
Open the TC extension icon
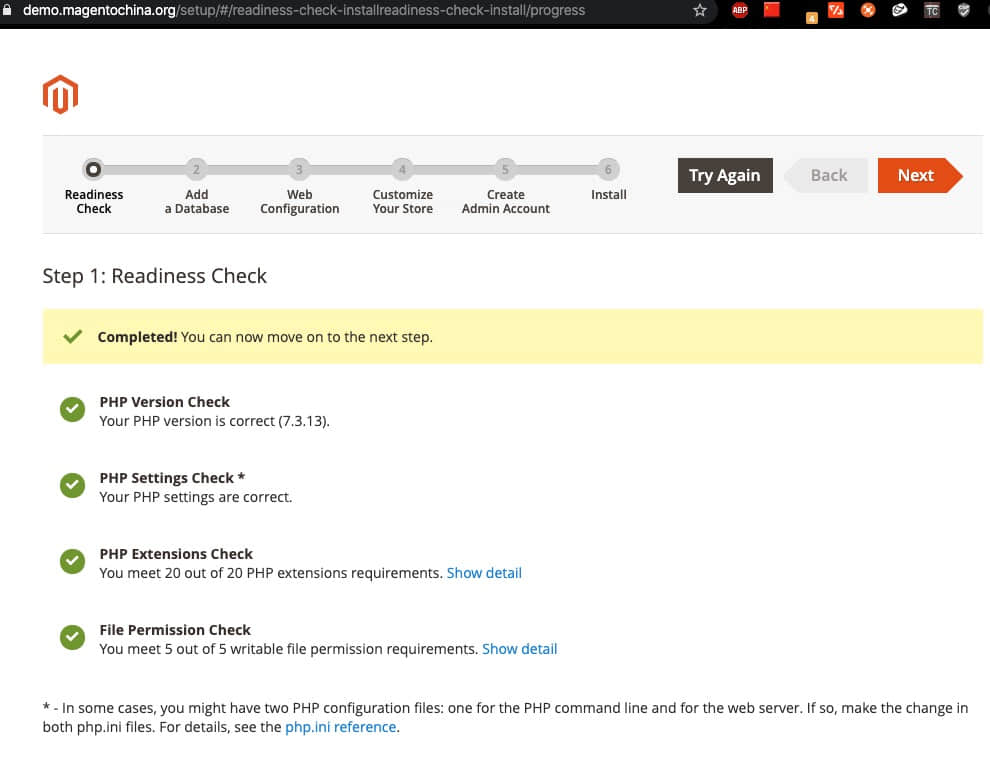(932, 10)
